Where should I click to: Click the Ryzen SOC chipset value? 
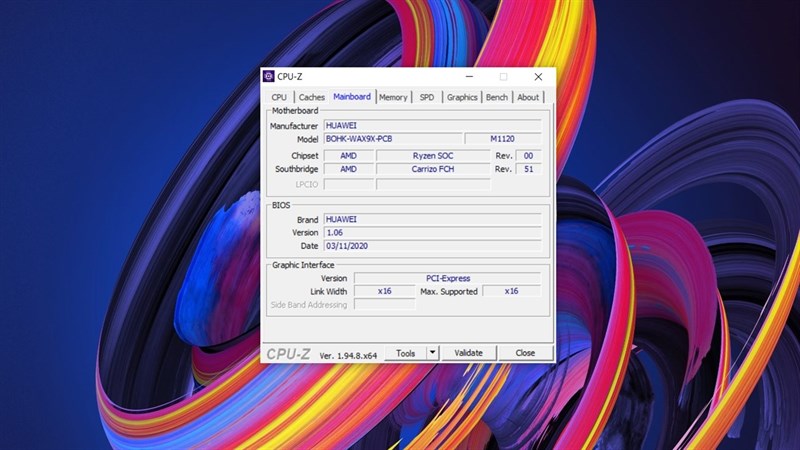pyautogui.click(x=433, y=156)
